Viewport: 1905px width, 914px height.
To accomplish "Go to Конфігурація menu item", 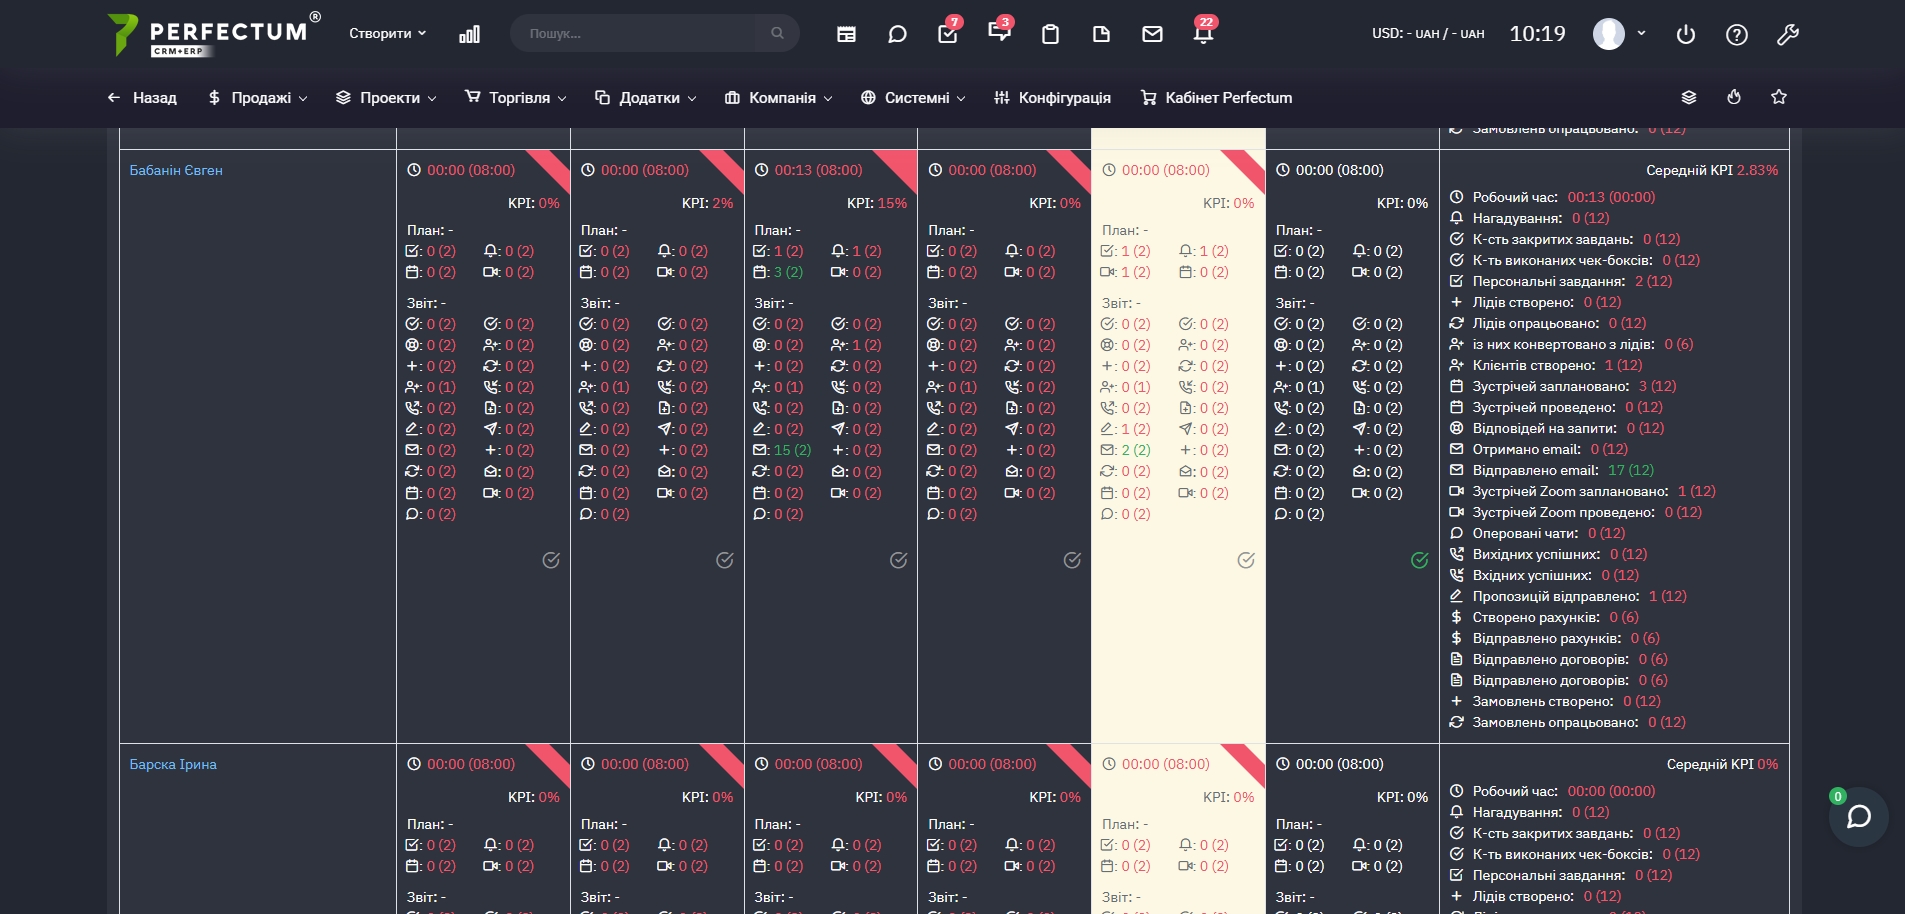I will tap(1052, 98).
